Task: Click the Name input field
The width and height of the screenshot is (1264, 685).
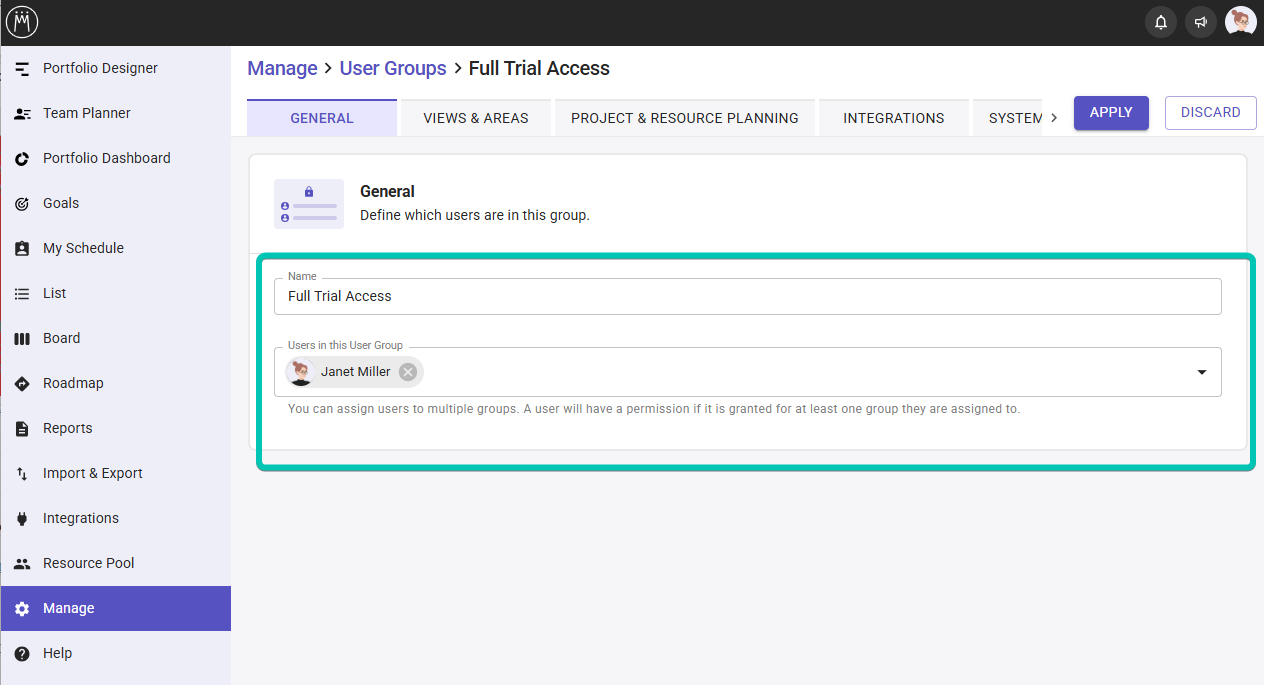Action: pos(747,296)
